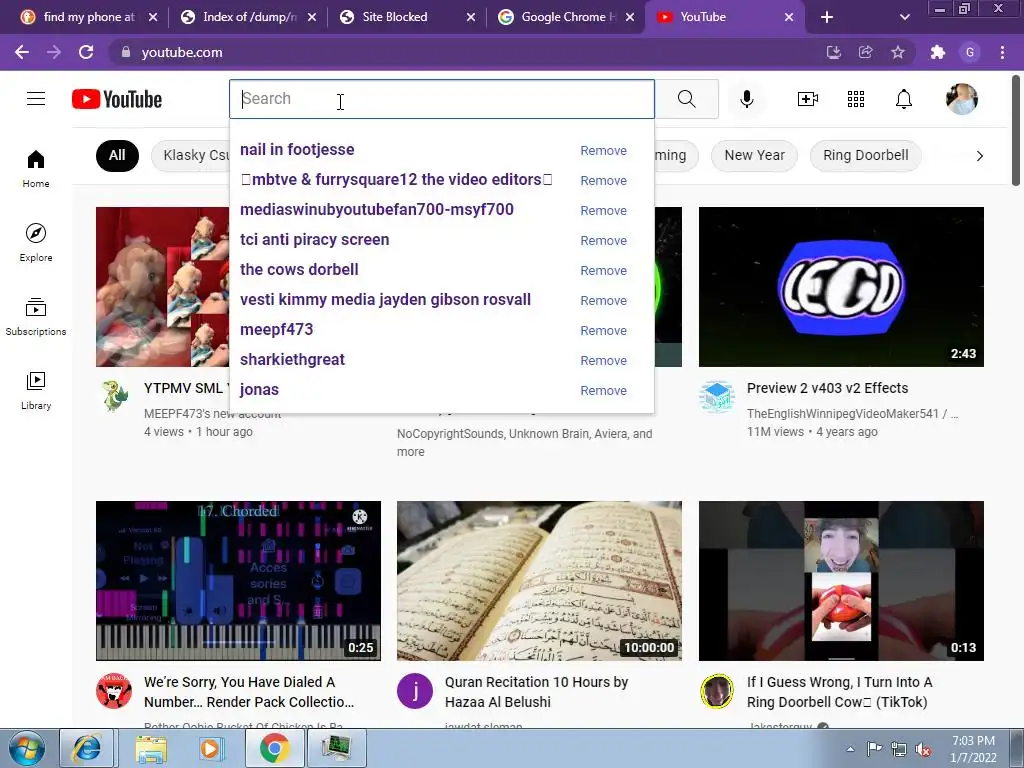The image size is (1024, 768).
Task: Open the tab search dropdown arrow
Action: (x=904, y=17)
